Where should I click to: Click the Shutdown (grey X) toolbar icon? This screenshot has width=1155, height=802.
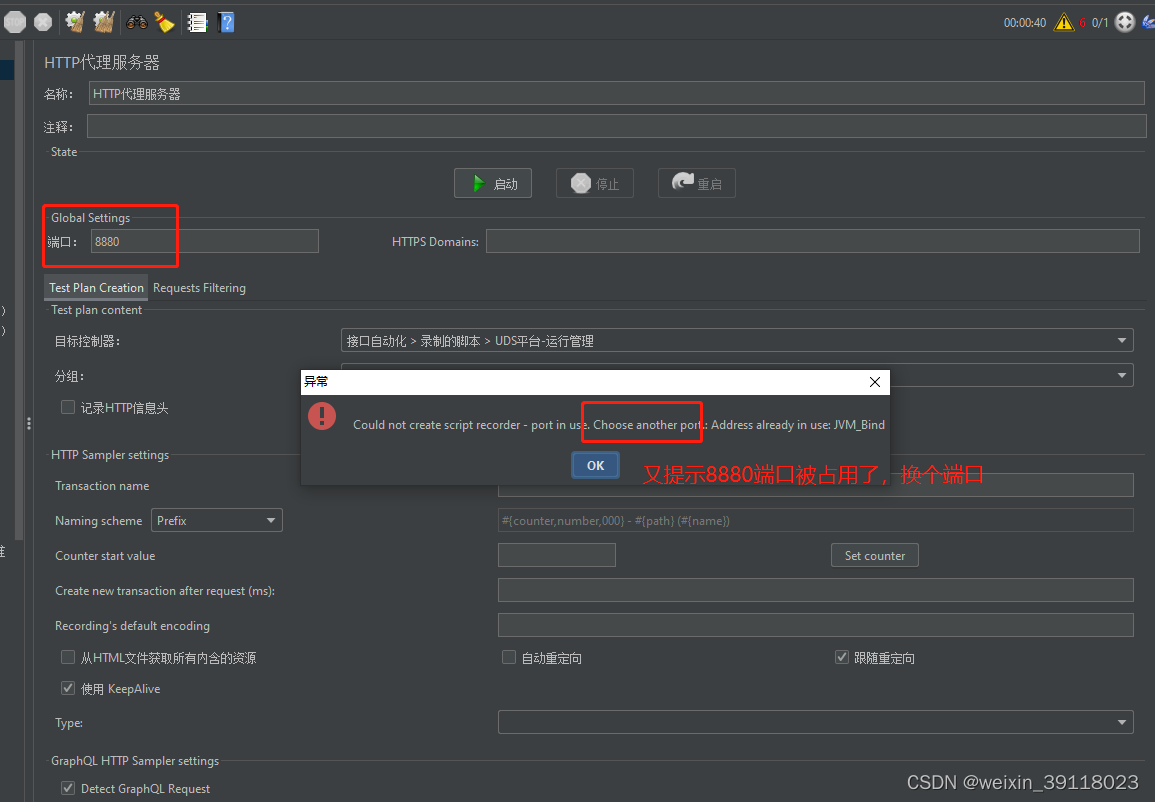tap(43, 22)
